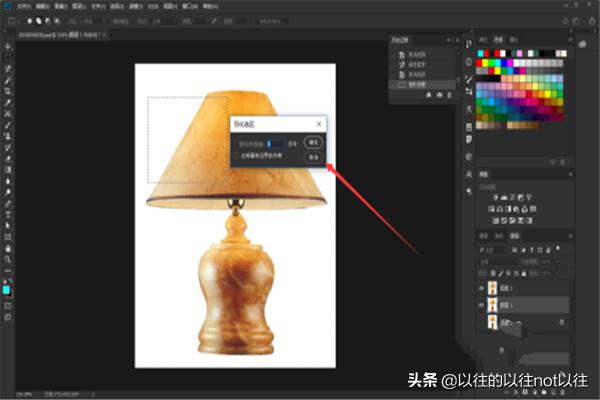This screenshot has width=600, height=400.
Task: Select the Move tool in toolbar
Action: [x=8, y=47]
